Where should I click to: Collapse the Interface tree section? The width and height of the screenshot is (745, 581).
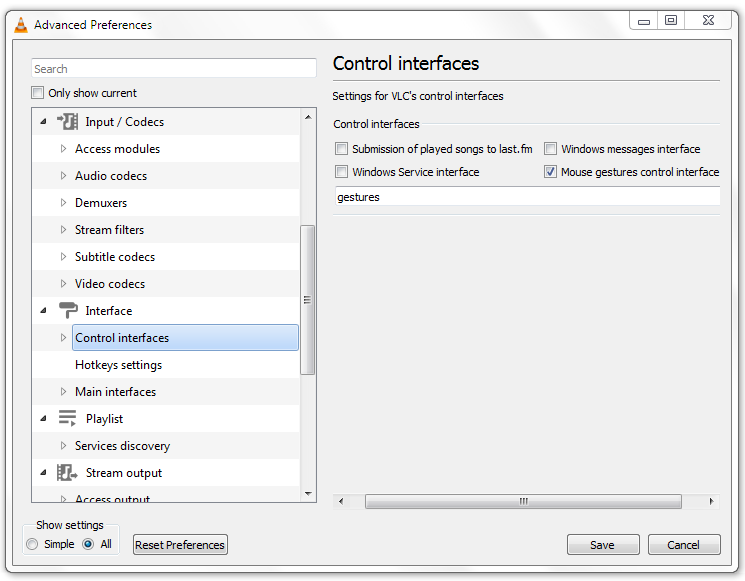(44, 311)
